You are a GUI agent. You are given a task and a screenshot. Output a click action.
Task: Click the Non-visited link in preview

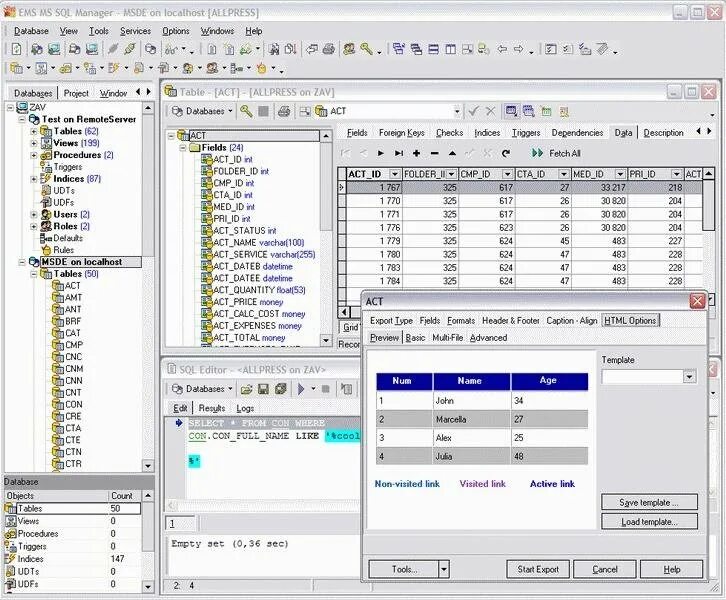407,484
